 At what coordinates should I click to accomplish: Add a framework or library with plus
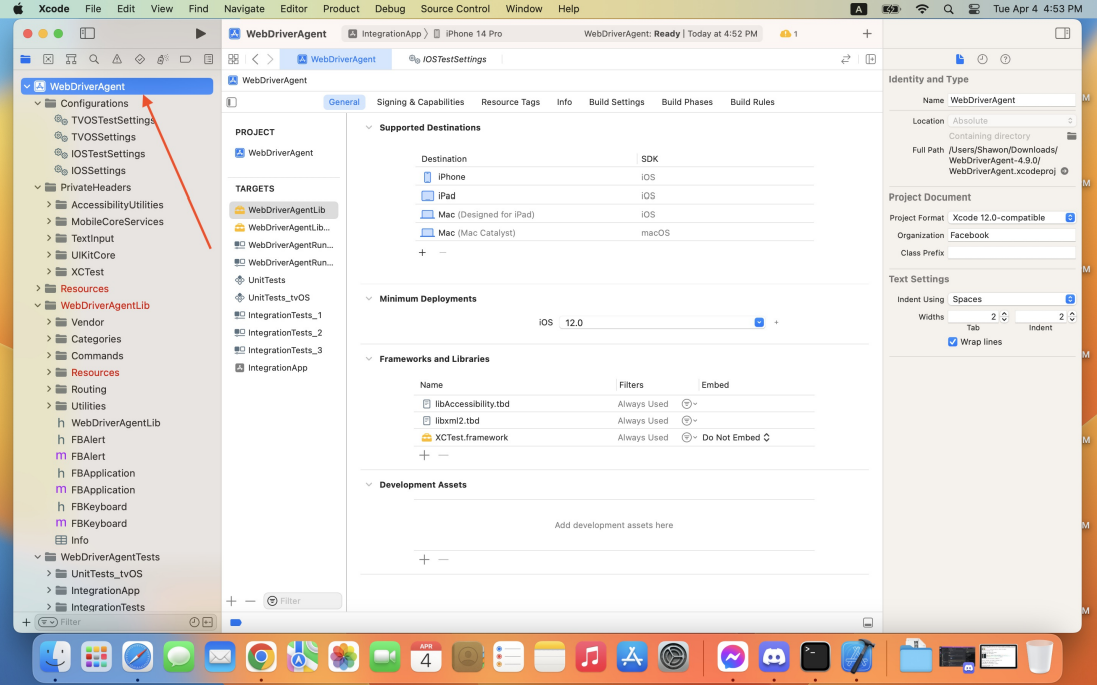click(x=424, y=456)
